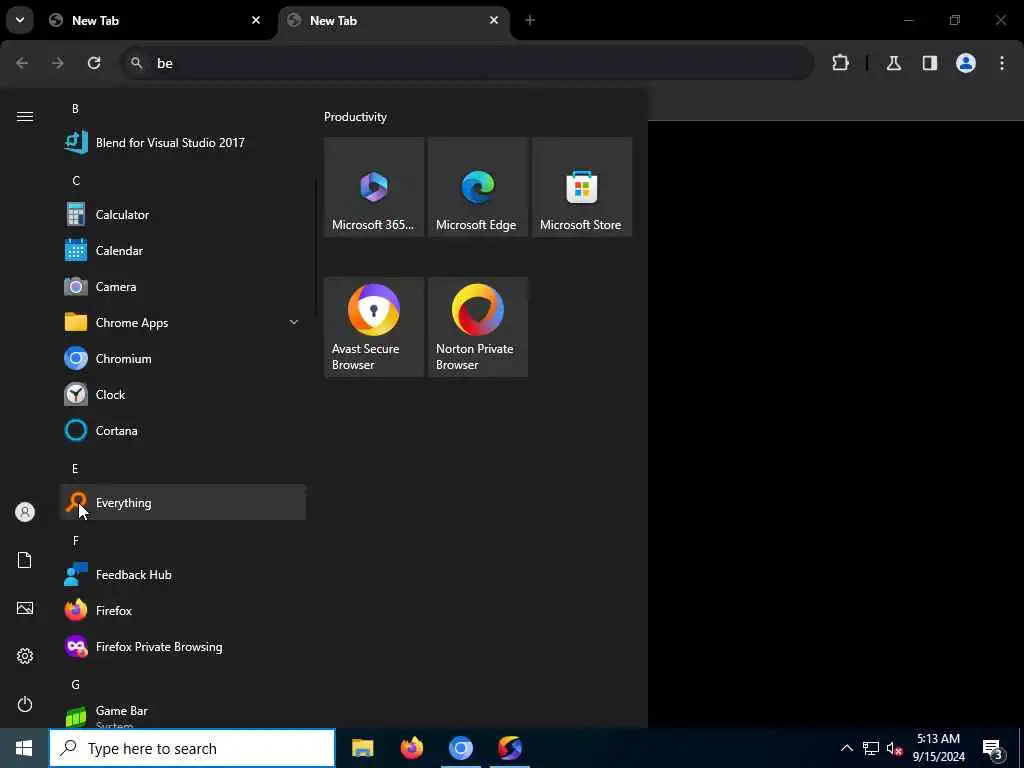Open the last pinned taskbar app

pyautogui.click(x=509, y=748)
